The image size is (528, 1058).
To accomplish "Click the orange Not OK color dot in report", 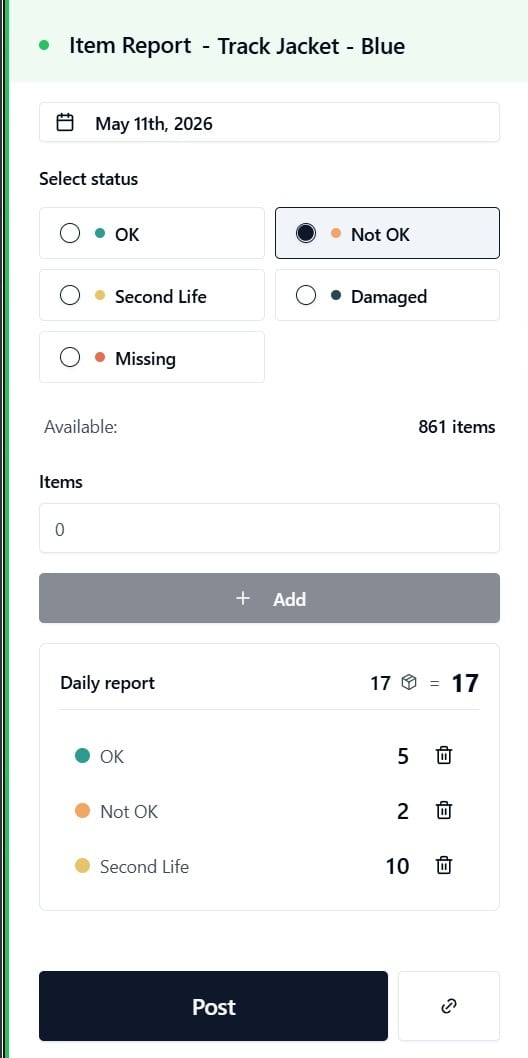I will 82,810.
